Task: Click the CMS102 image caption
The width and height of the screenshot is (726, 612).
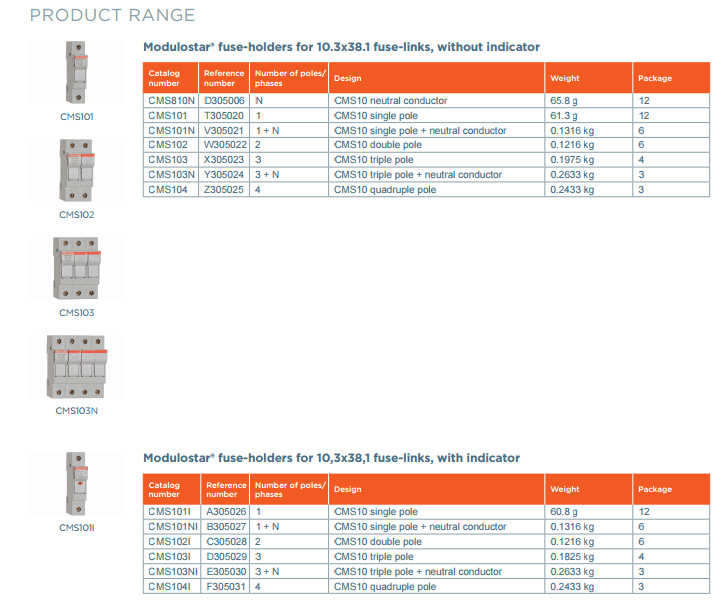Action: 77,215
